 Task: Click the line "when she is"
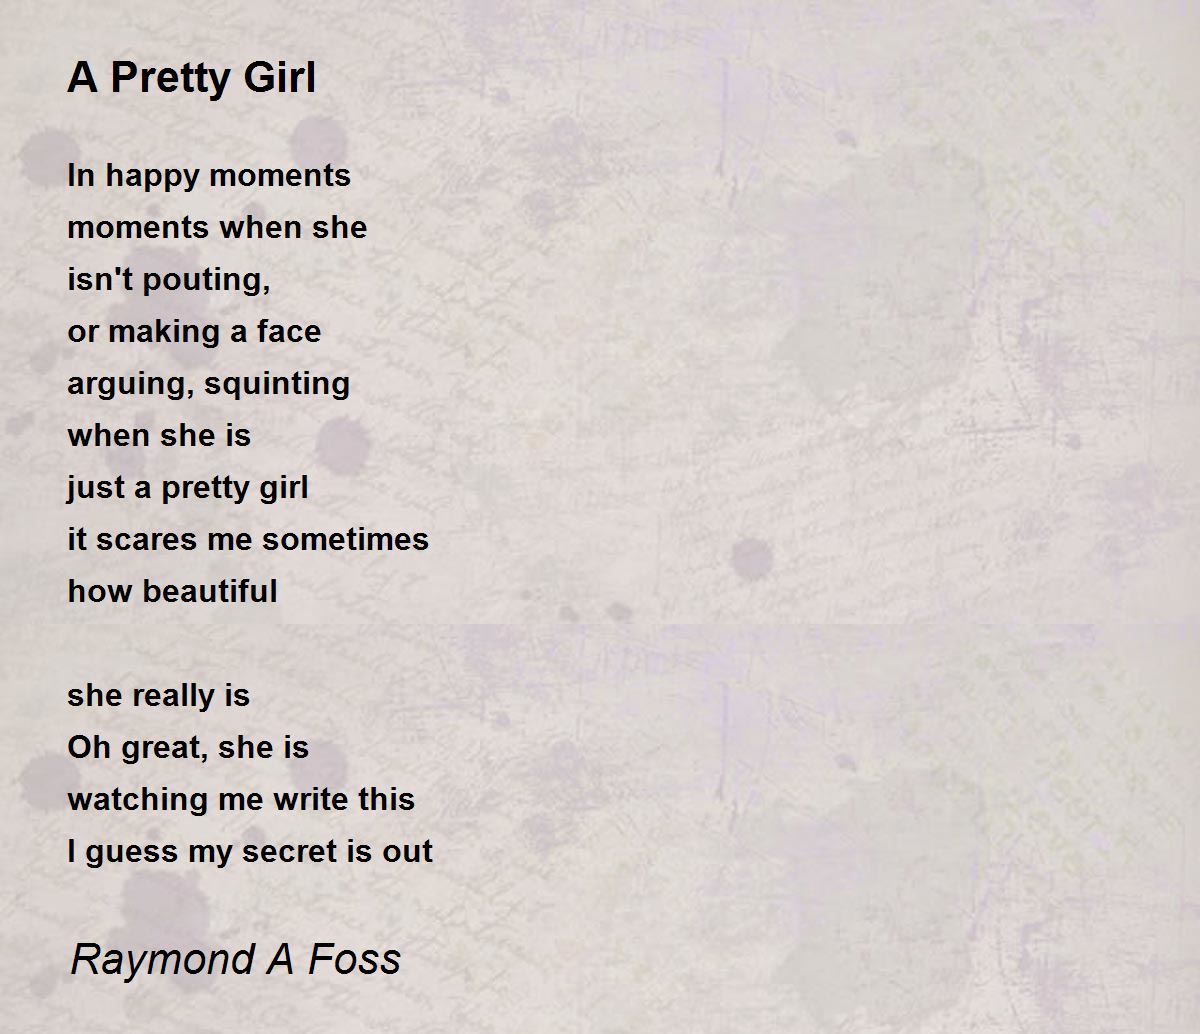pos(159,435)
